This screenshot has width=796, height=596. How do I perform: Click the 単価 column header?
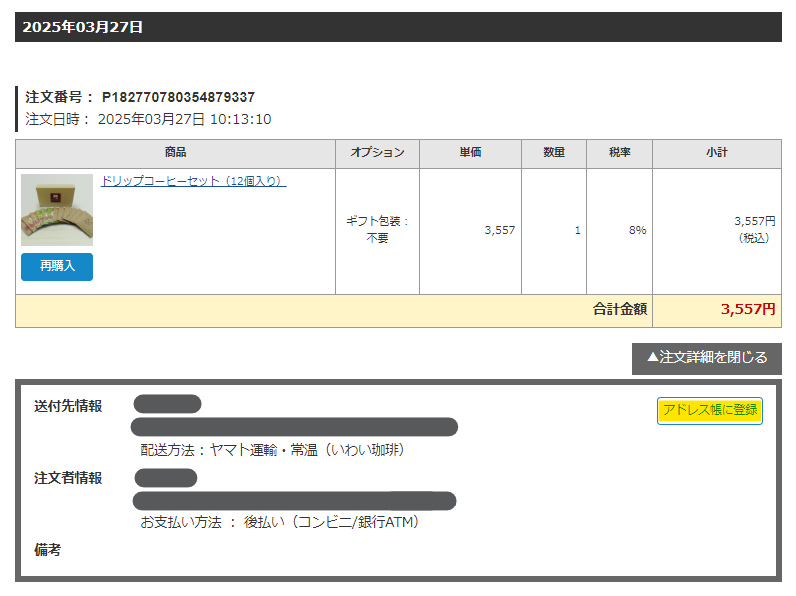470,153
